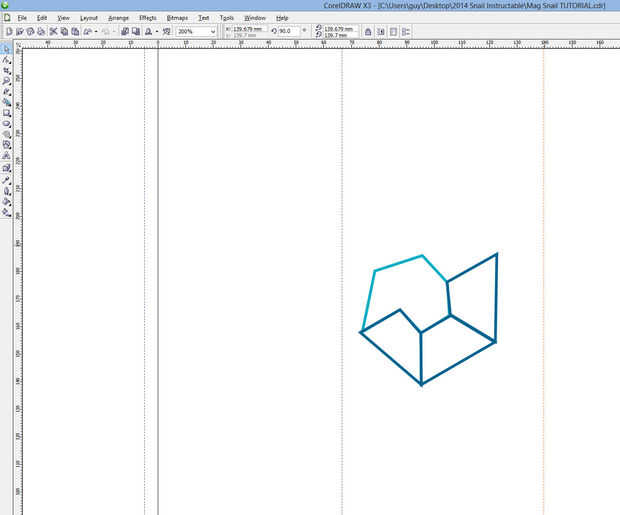
Task: Click the ruler origin box at rulers' corner
Action: click(x=18, y=45)
